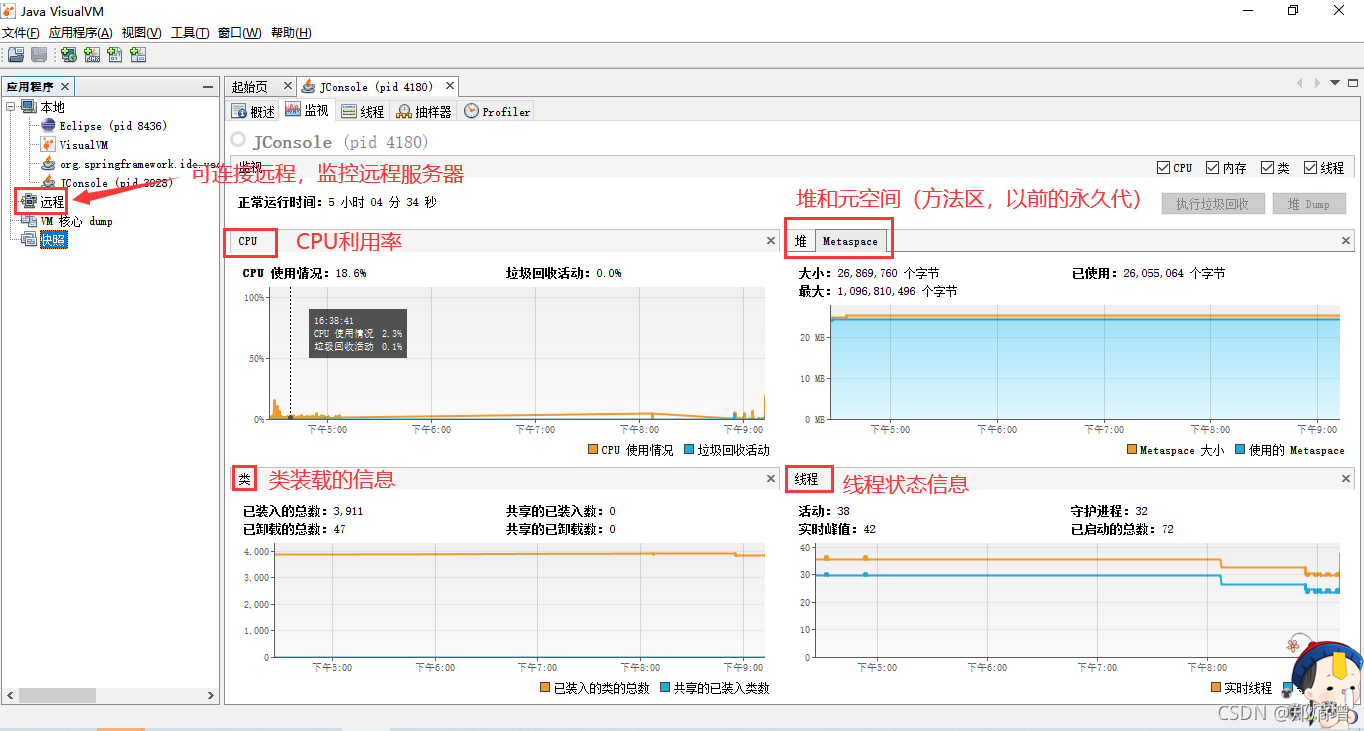Close the 应用程序 side panel
1364x731 pixels.
65,87
